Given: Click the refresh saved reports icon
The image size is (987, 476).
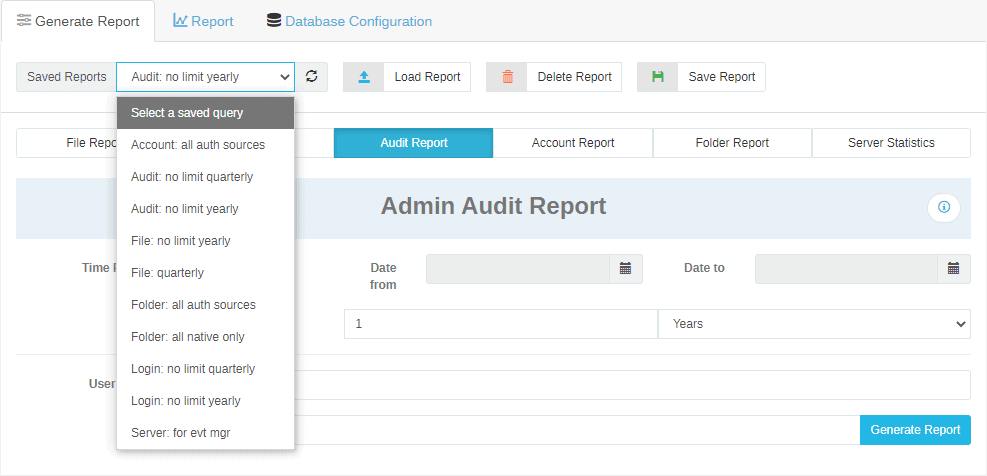Looking at the screenshot, I should coord(311,77).
